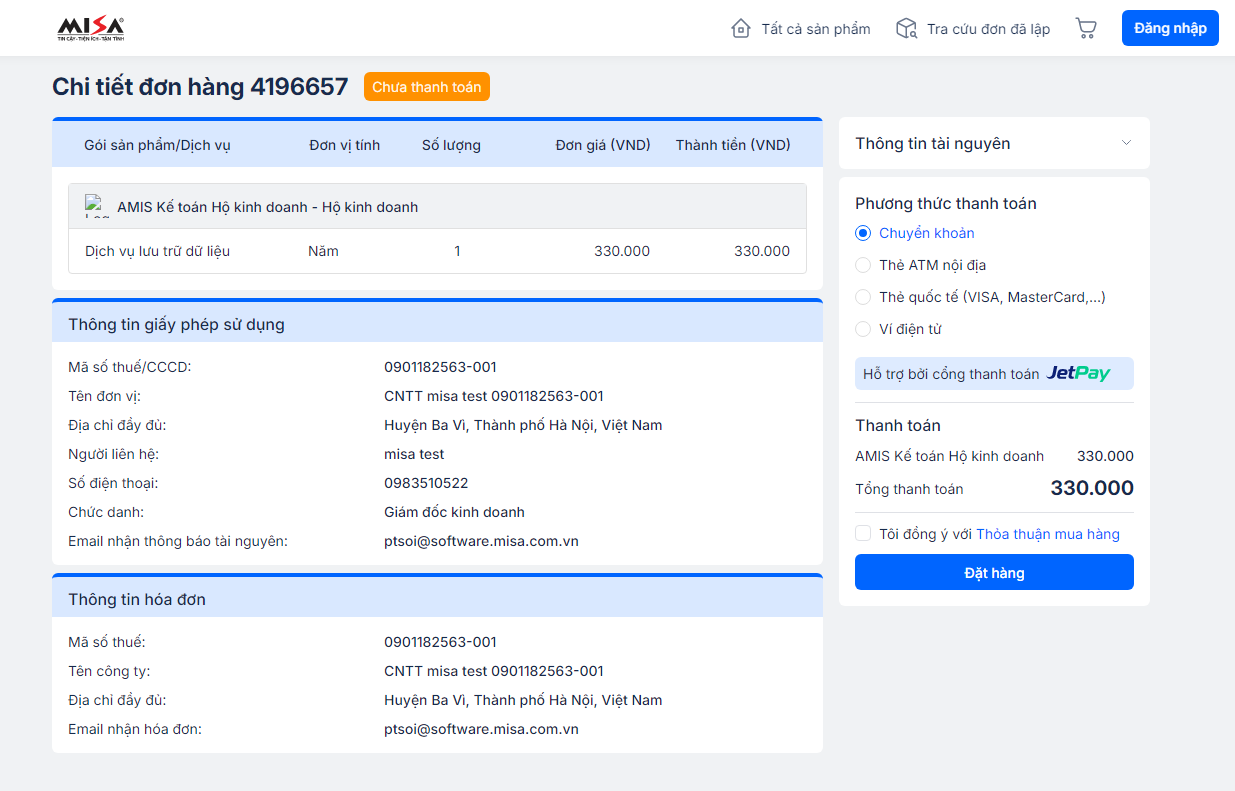Image resolution: width=1235 pixels, height=791 pixels.
Task: Click the phone number 0983510522
Action: click(426, 483)
